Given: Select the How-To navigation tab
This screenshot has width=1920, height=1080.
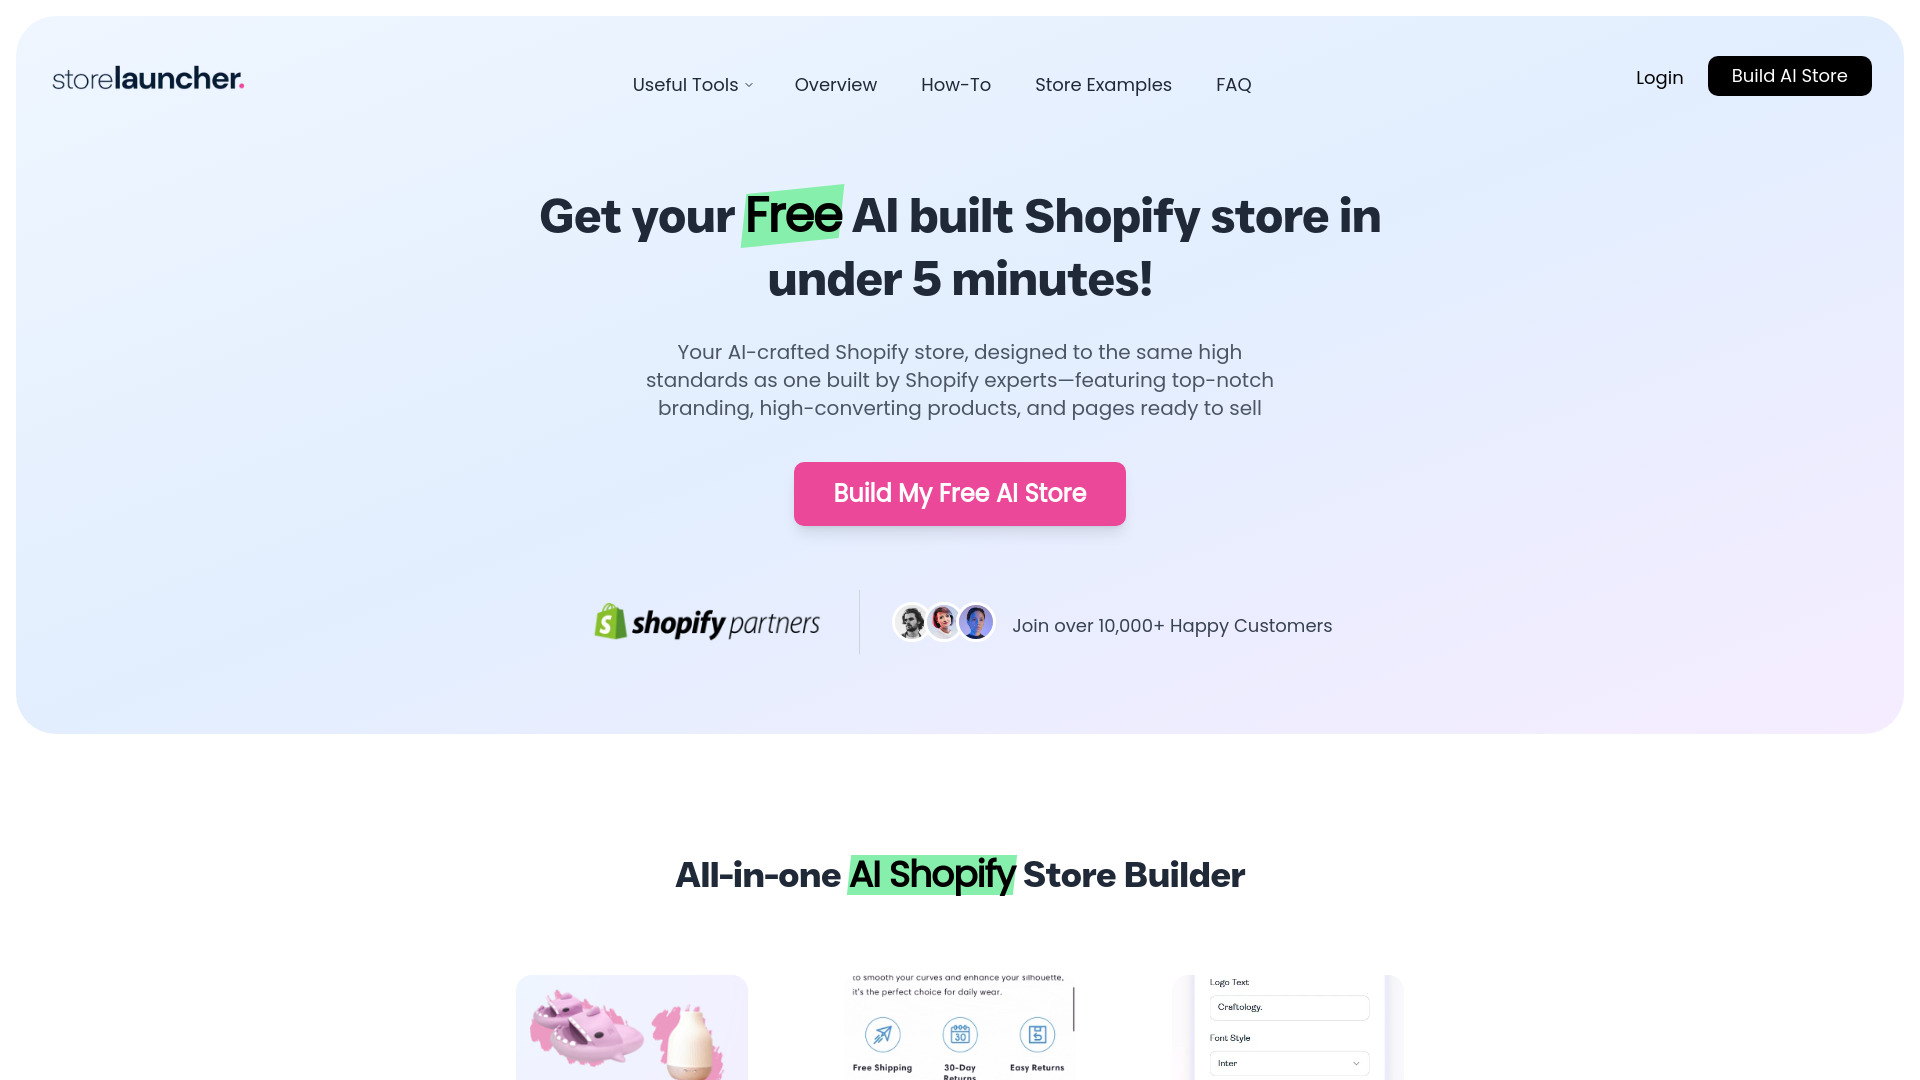Looking at the screenshot, I should pyautogui.click(x=956, y=84).
